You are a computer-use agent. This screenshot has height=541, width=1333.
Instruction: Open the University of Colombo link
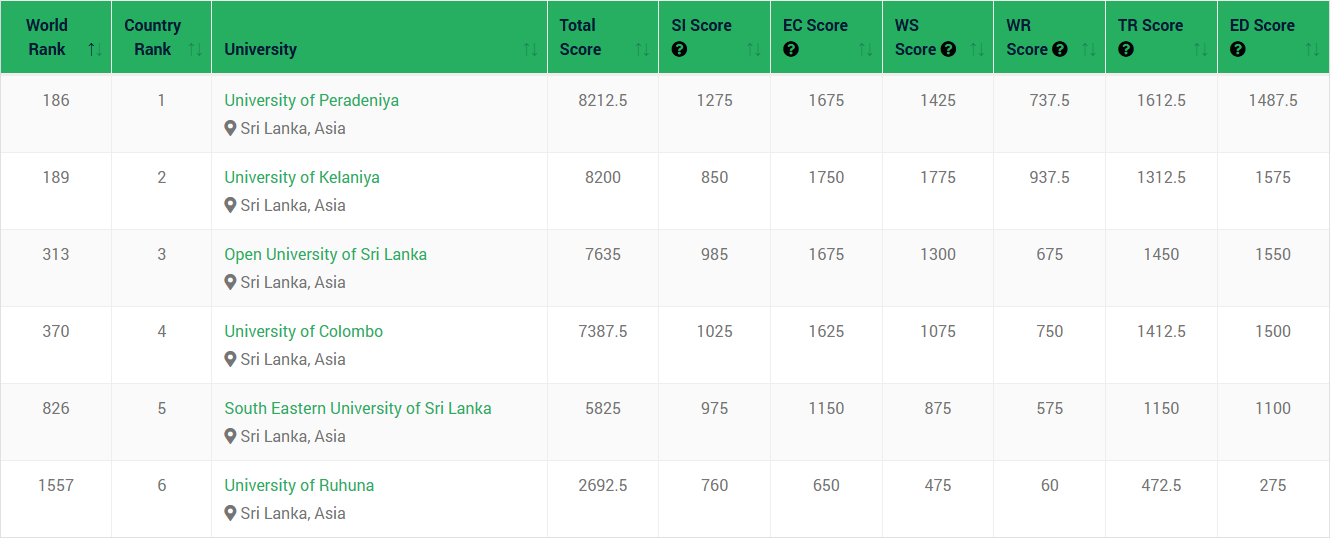[303, 331]
